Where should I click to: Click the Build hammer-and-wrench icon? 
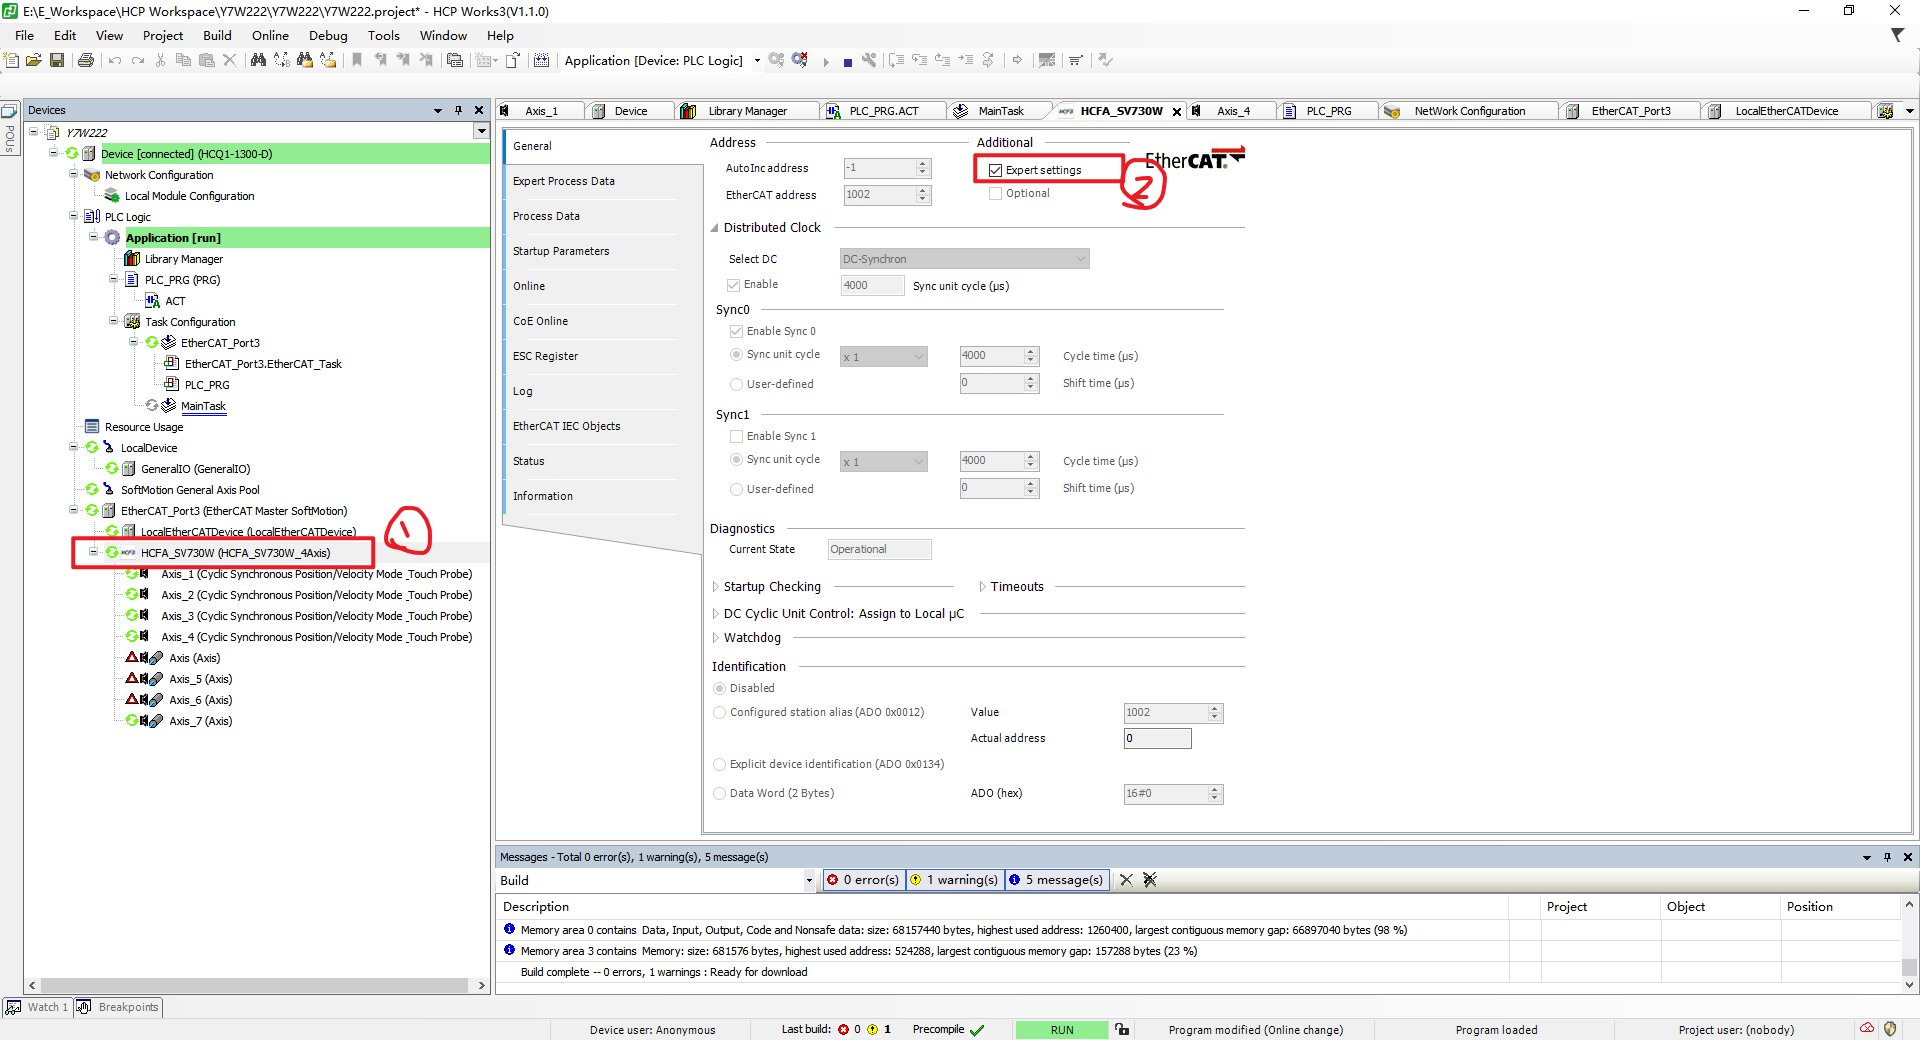tap(869, 60)
